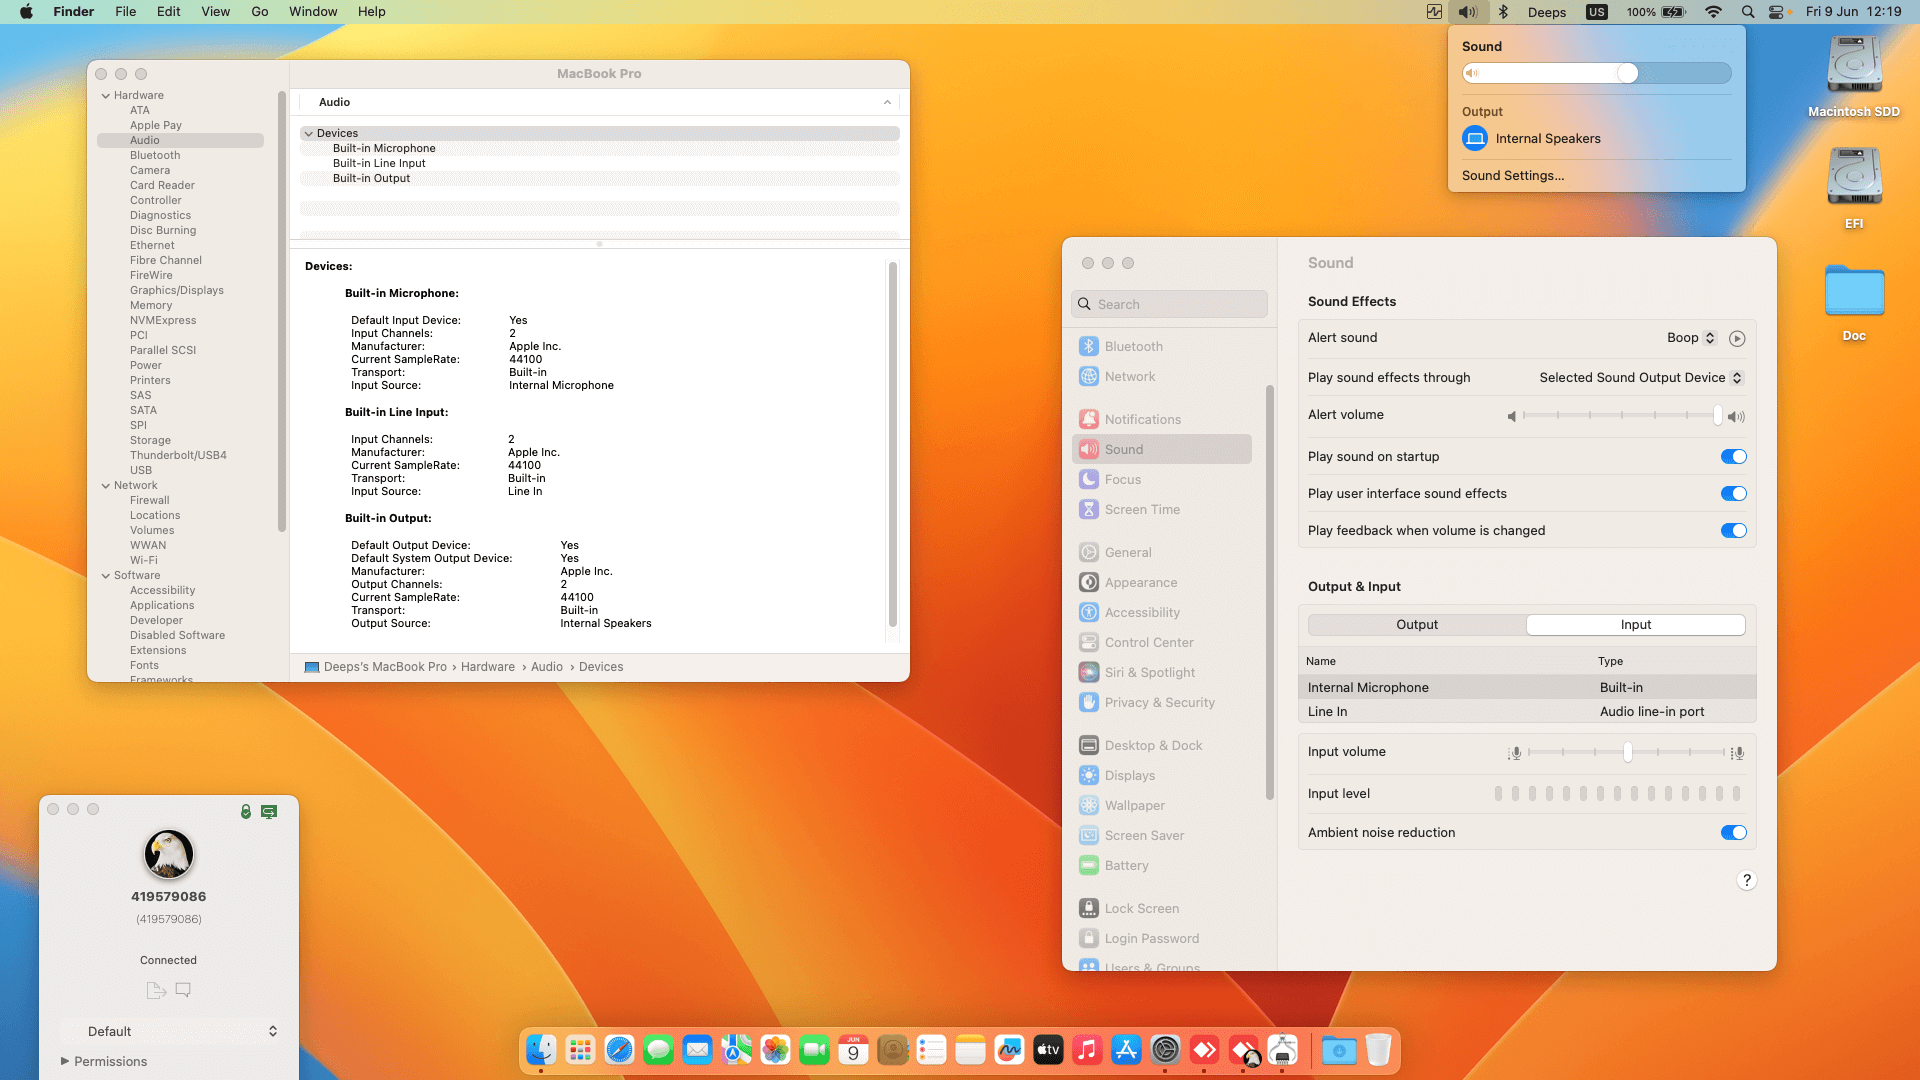This screenshot has width=1920, height=1080.
Task: Click the Internal Speakers output icon
Action: pos(1475,139)
